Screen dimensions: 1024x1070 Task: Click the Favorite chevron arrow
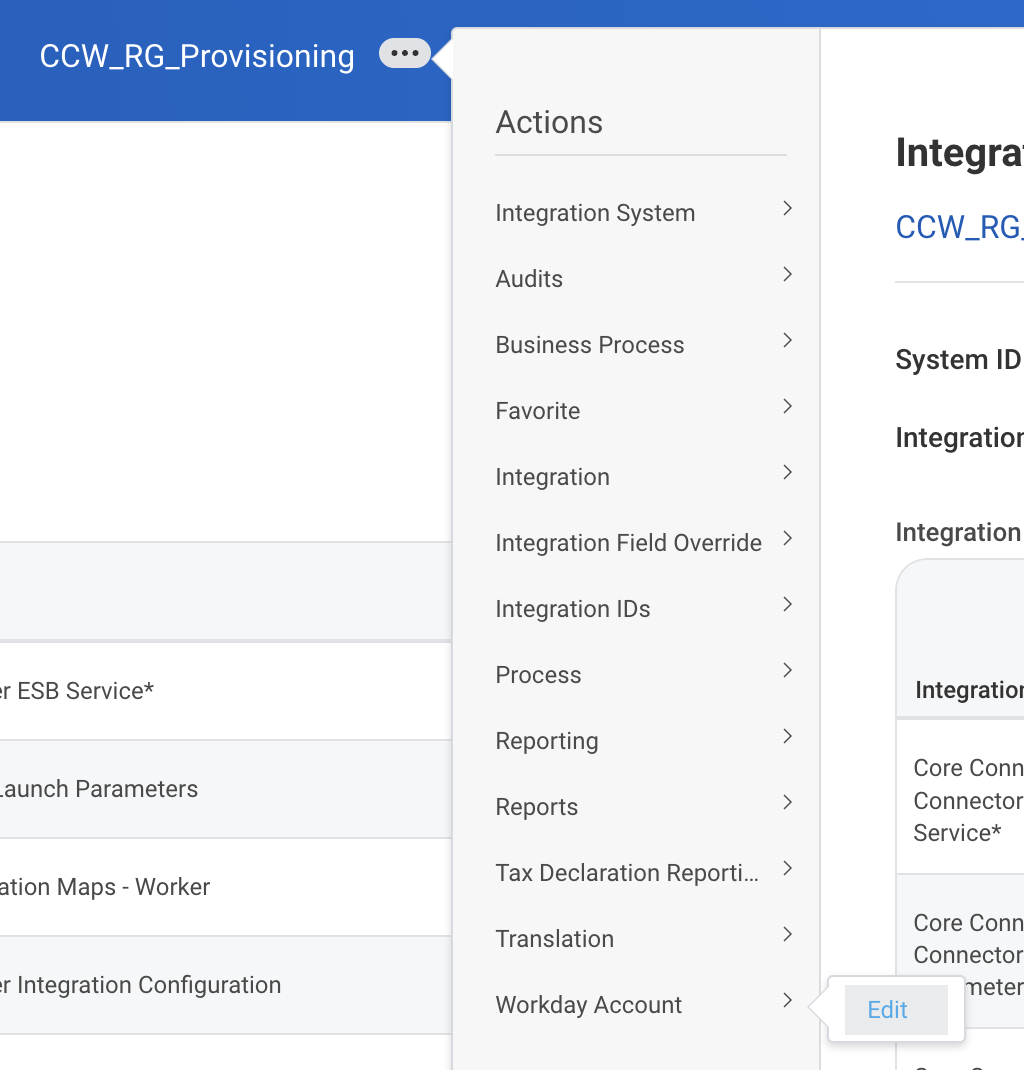point(787,407)
